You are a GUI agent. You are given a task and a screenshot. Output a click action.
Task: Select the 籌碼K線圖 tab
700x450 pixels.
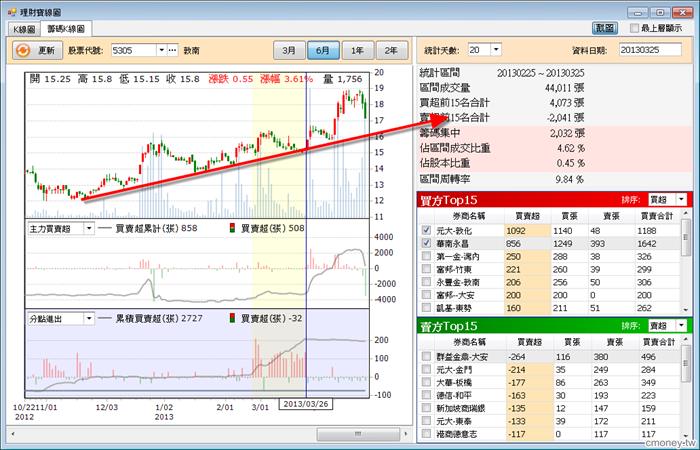tap(66, 29)
